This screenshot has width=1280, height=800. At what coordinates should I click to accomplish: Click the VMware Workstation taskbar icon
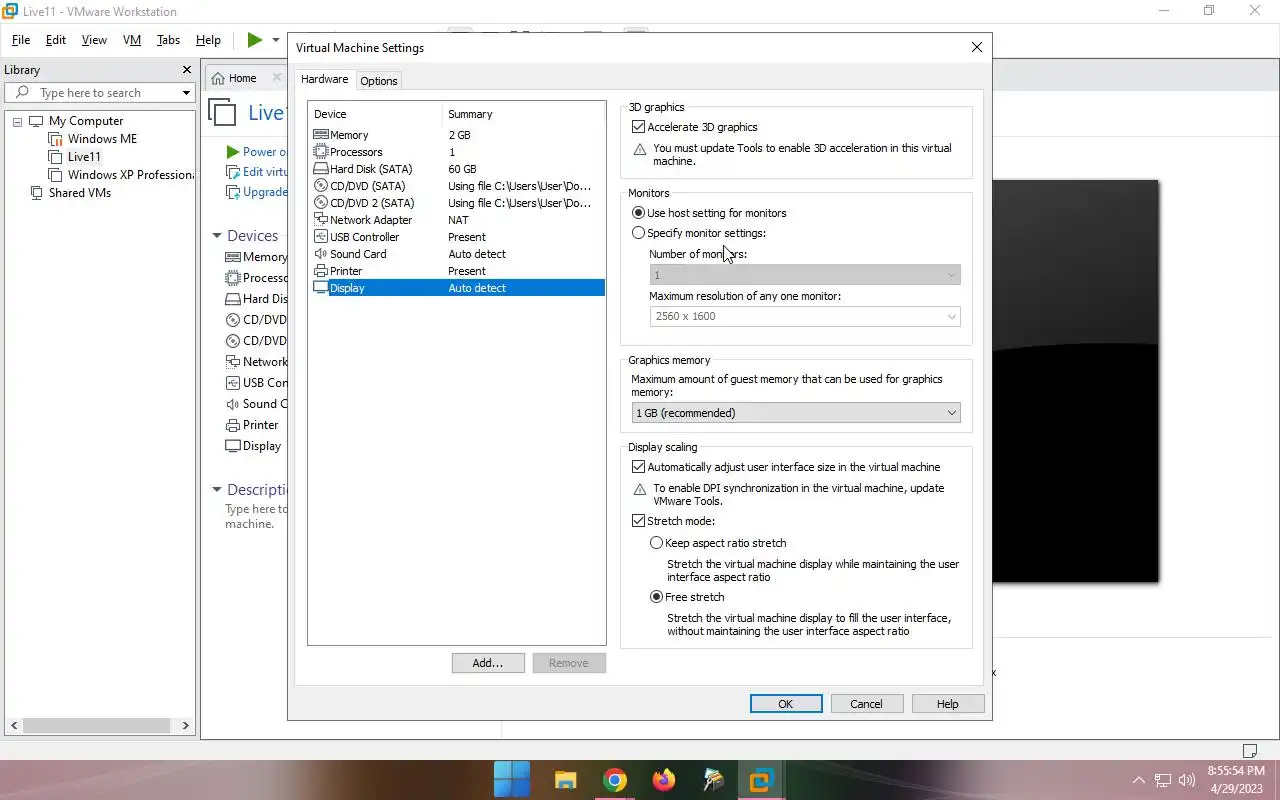pos(761,780)
